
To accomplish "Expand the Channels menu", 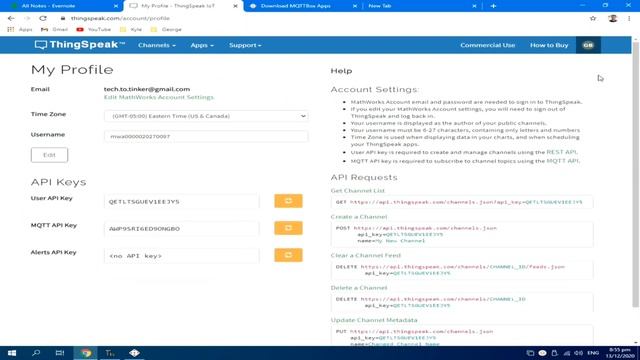I will [x=157, y=45].
